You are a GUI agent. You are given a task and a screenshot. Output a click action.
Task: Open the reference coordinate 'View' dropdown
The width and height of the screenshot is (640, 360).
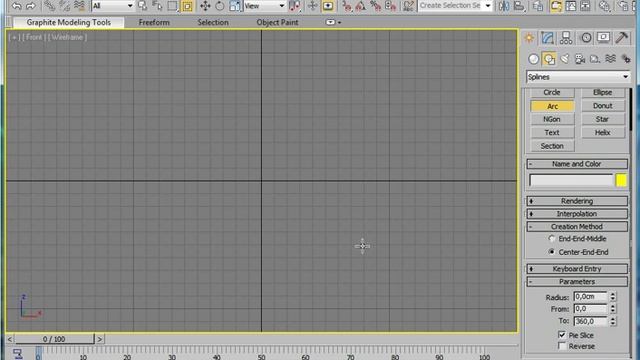(x=264, y=6)
